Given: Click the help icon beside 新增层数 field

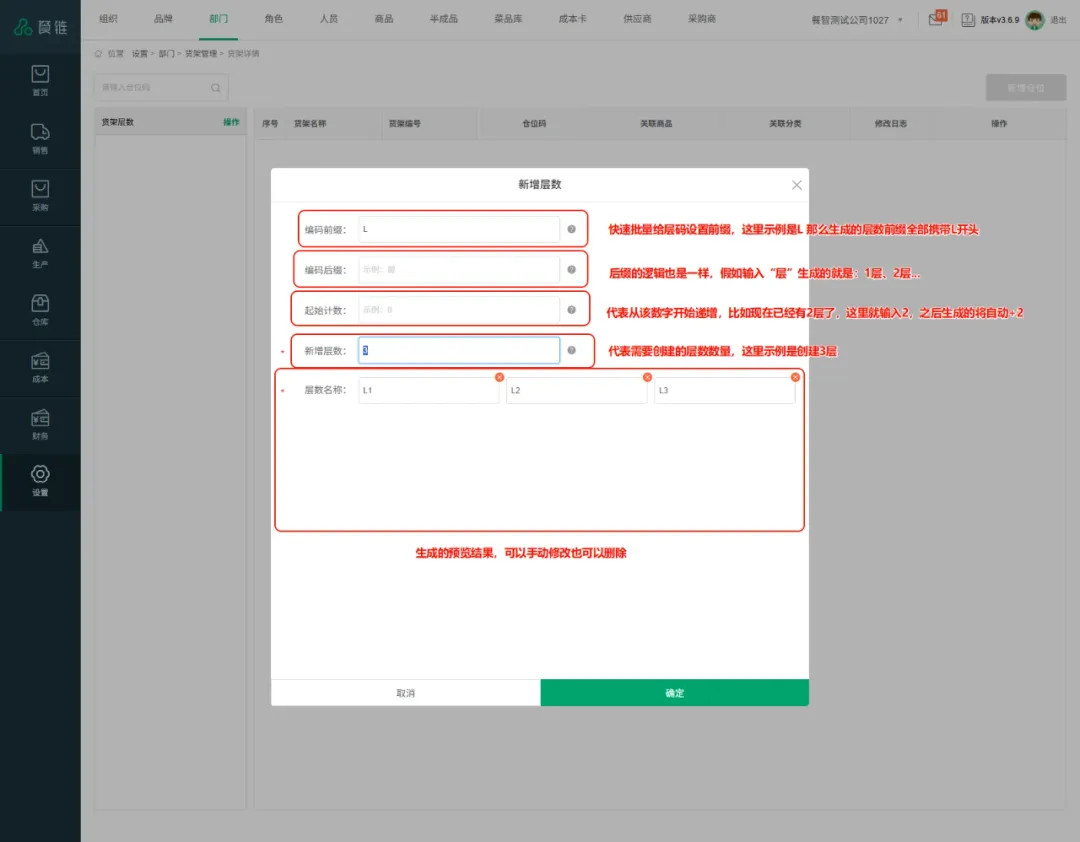Looking at the screenshot, I should tap(571, 350).
